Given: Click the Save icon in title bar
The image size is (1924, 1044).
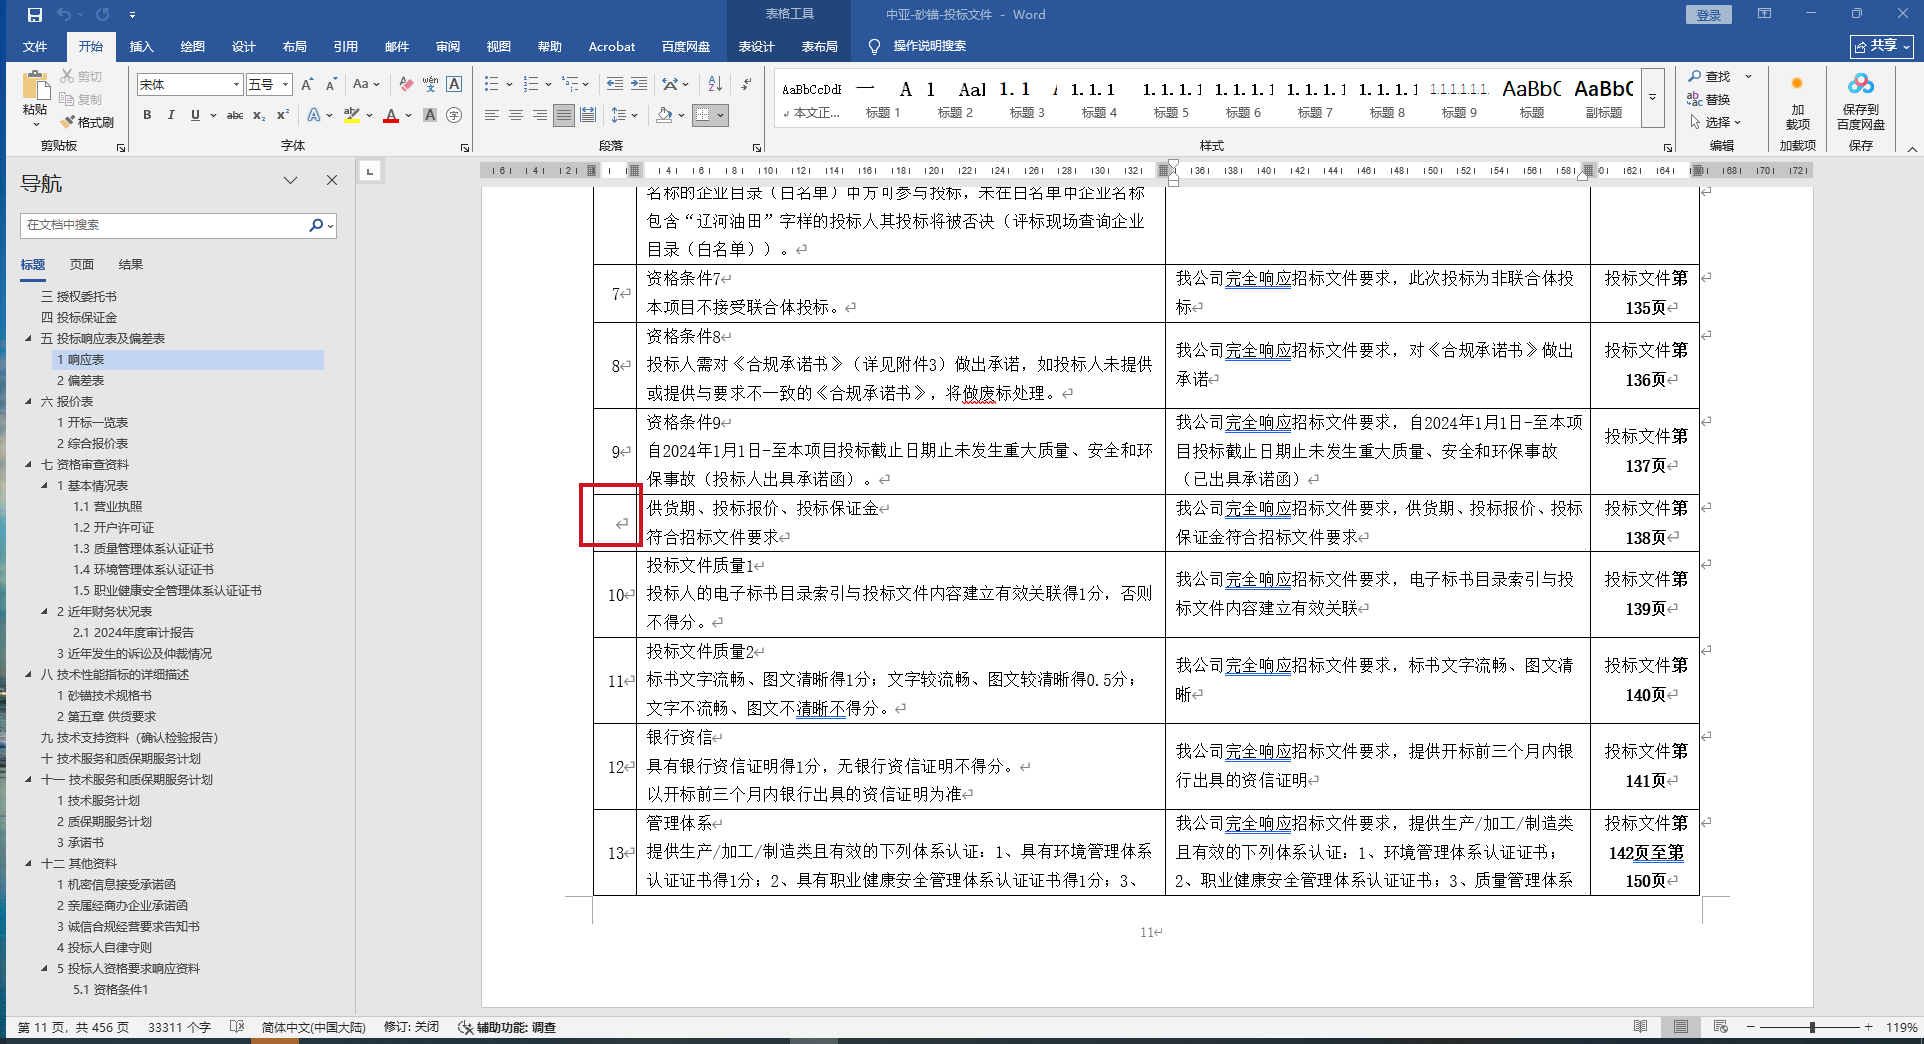Looking at the screenshot, I should (34, 15).
